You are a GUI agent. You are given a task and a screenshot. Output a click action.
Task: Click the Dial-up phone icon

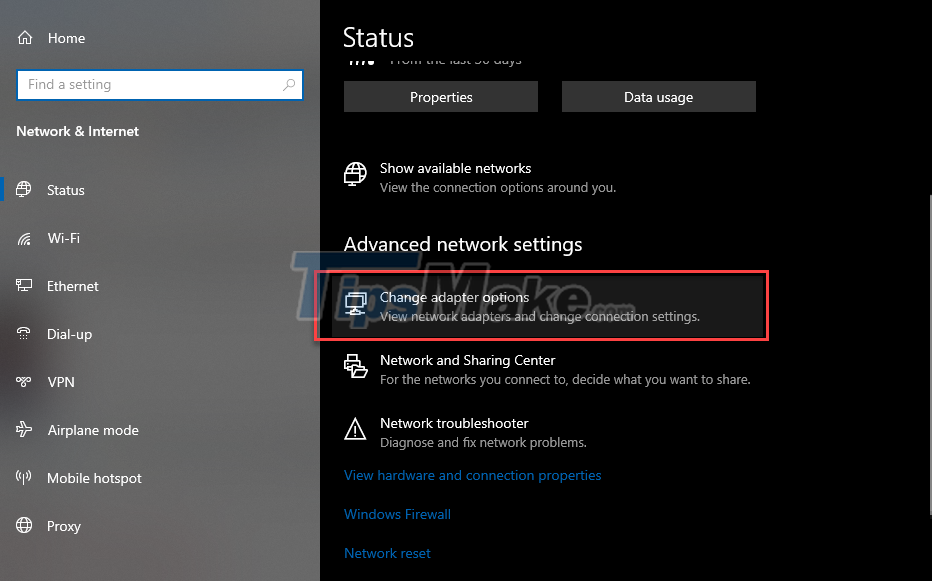coord(24,334)
